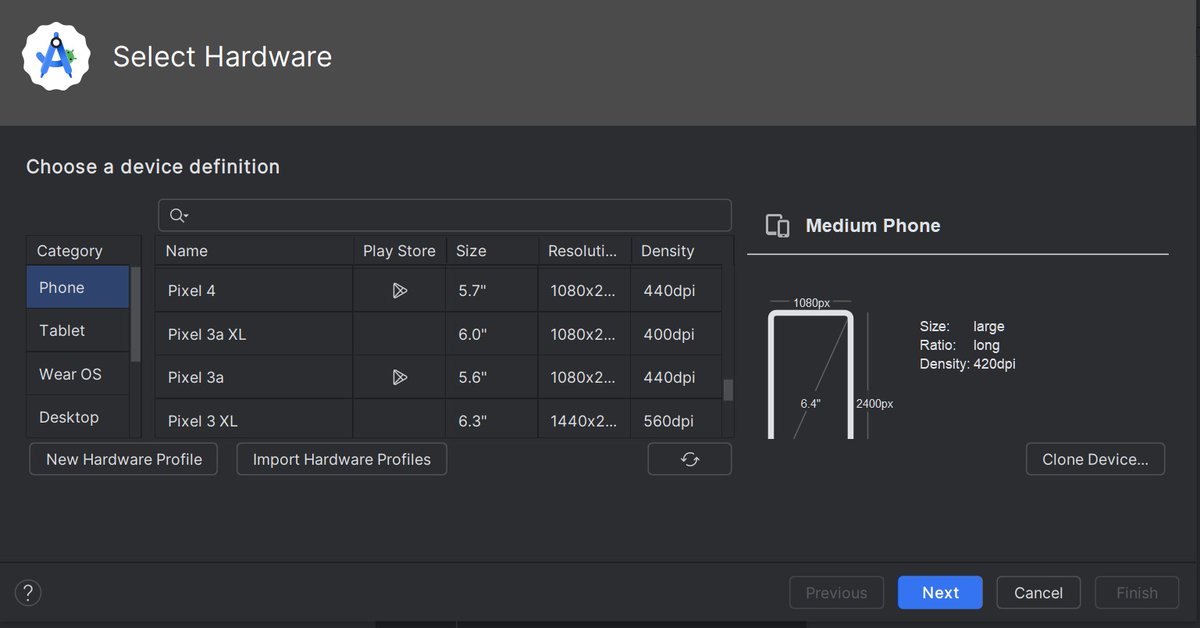Click the Android Studio logo icon

tap(56, 56)
